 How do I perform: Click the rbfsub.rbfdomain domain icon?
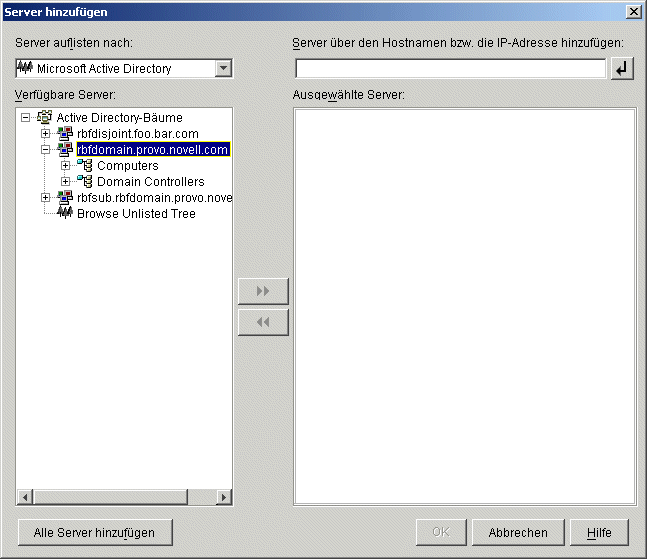point(65,197)
